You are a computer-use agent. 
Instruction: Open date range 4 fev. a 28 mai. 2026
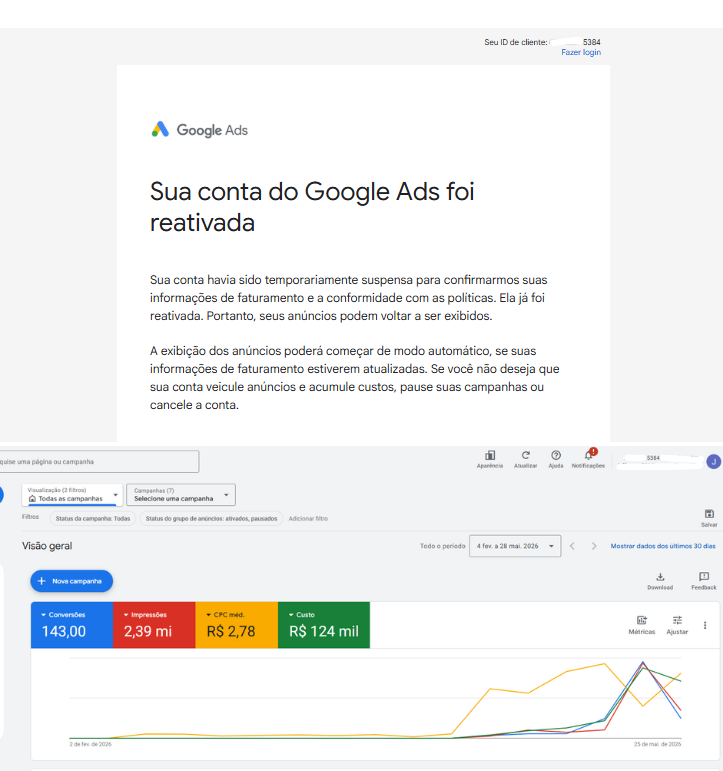coord(515,546)
